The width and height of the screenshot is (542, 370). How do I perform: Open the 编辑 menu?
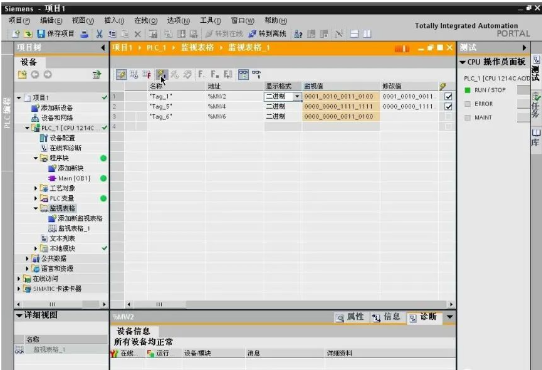(x=51, y=21)
